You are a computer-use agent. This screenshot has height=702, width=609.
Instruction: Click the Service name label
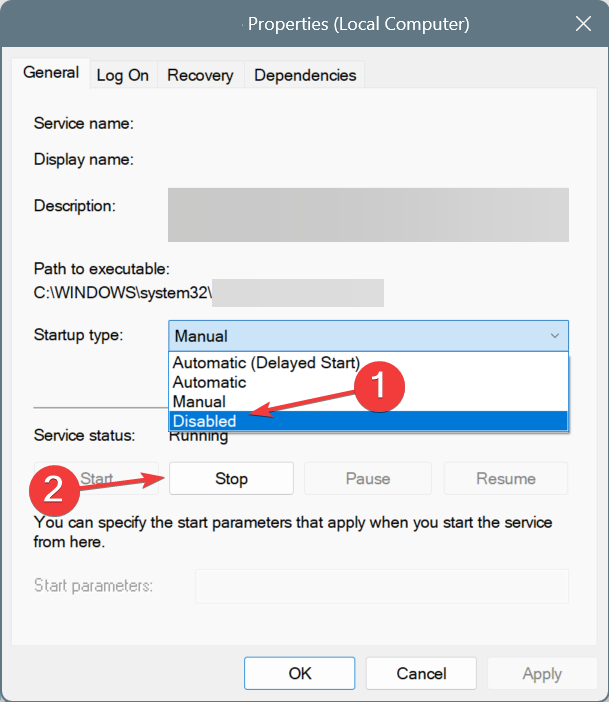point(84,123)
